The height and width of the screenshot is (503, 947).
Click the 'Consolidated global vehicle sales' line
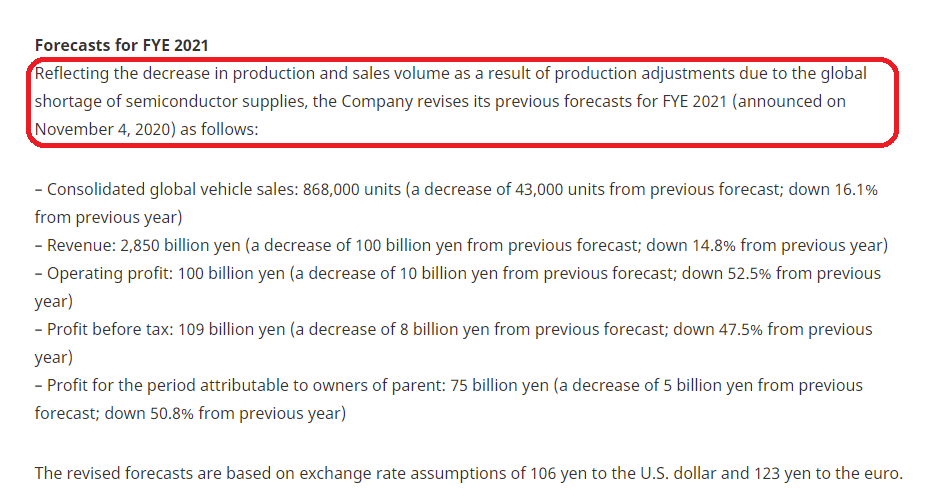pyautogui.click(x=456, y=203)
